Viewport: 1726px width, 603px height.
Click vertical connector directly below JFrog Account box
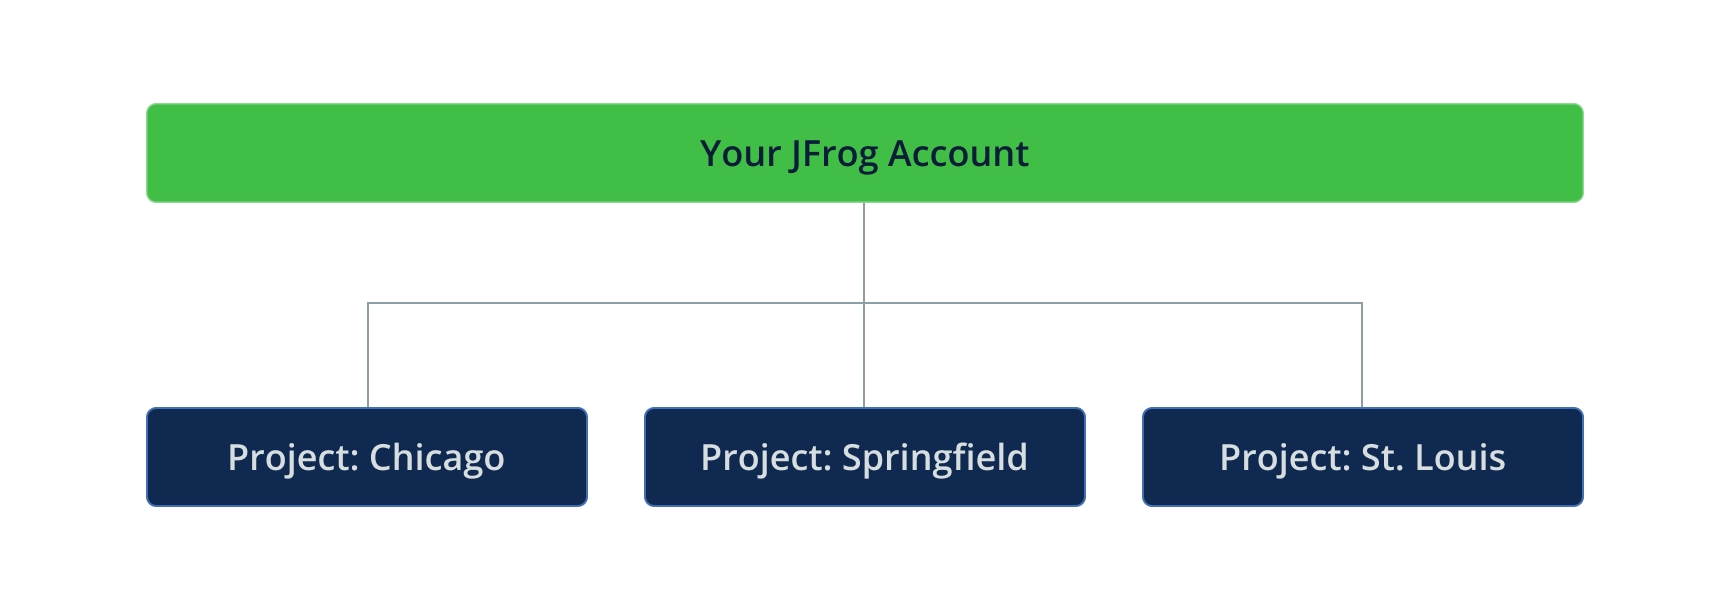[x=864, y=250]
